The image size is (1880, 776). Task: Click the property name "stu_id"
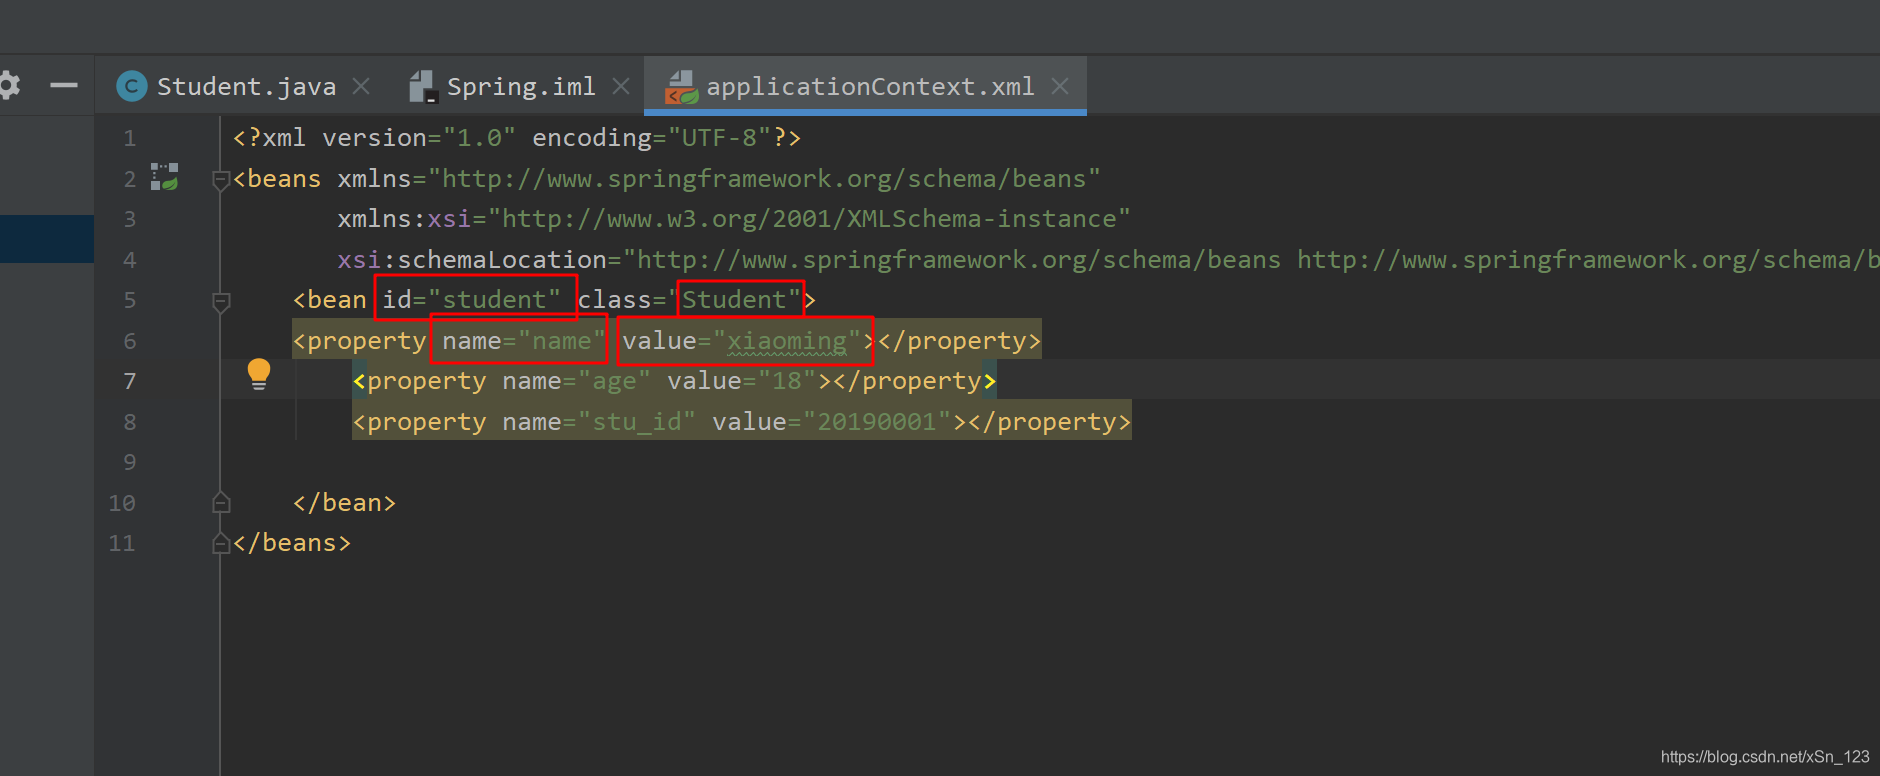coord(637,422)
